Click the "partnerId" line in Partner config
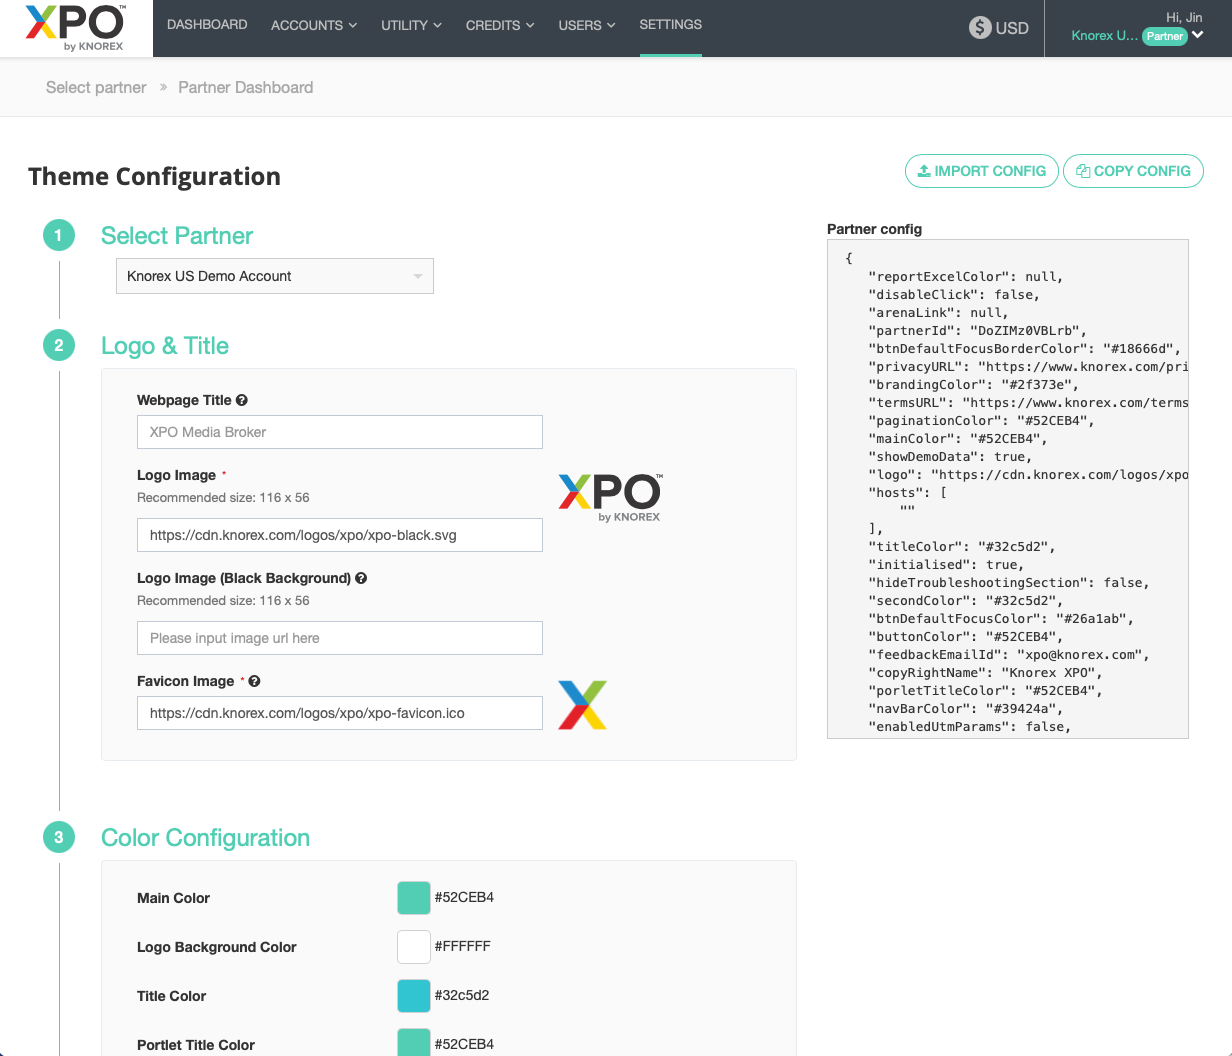Screen dimensions: 1232x1056 pyautogui.click(x=979, y=331)
